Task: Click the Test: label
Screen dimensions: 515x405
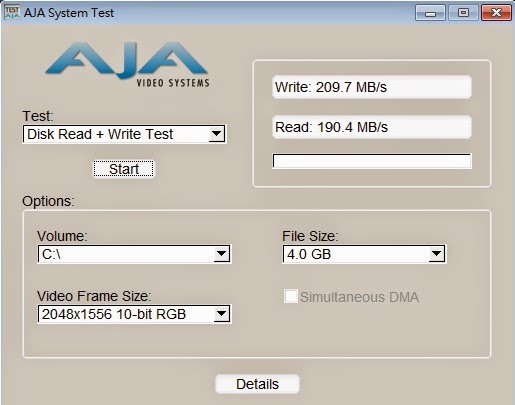Action: [x=38, y=116]
